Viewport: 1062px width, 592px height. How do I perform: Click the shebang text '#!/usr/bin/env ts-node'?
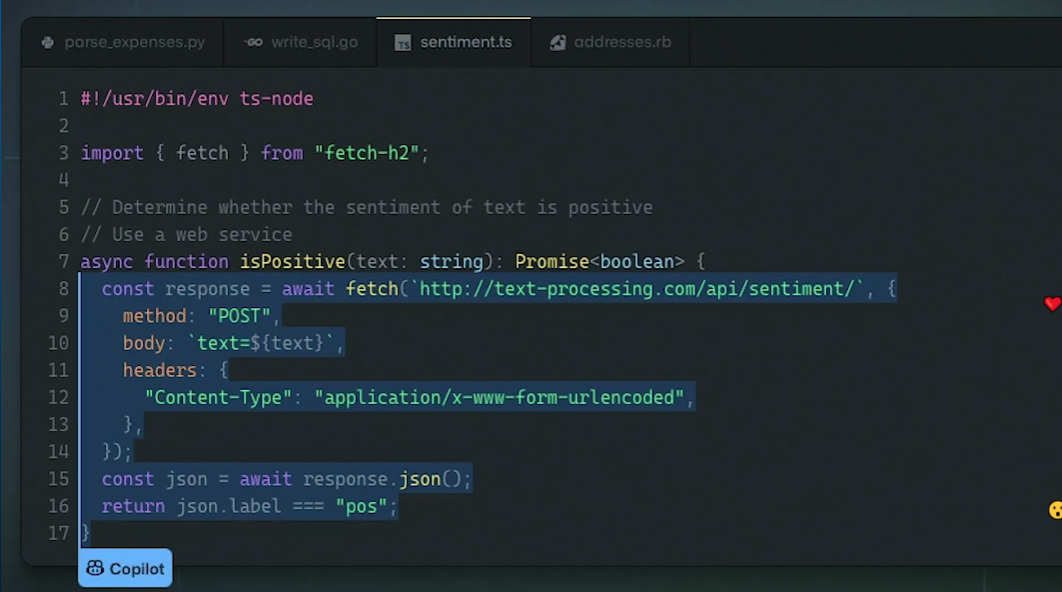point(197,99)
